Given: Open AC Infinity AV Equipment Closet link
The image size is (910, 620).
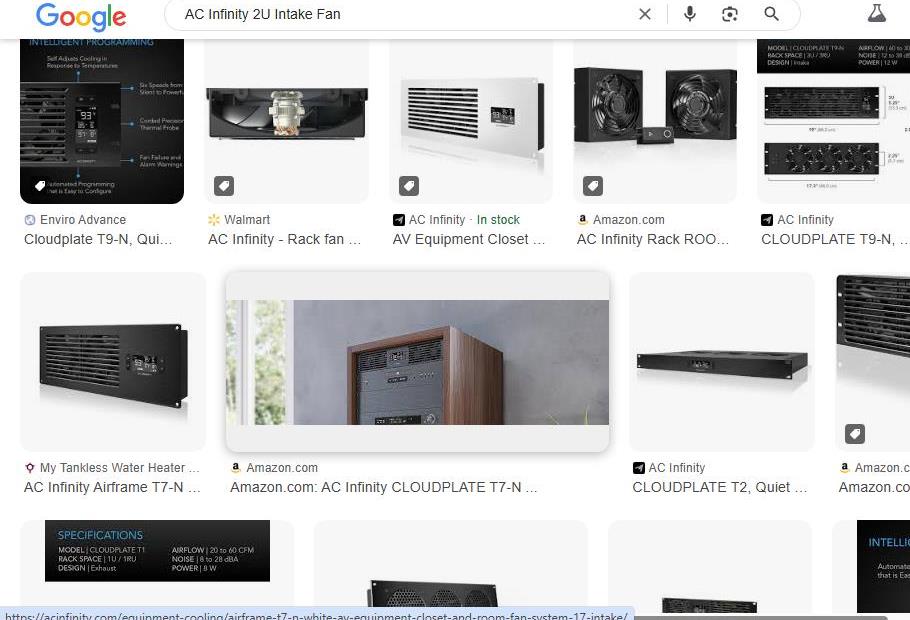Looking at the screenshot, I should coord(469,239).
